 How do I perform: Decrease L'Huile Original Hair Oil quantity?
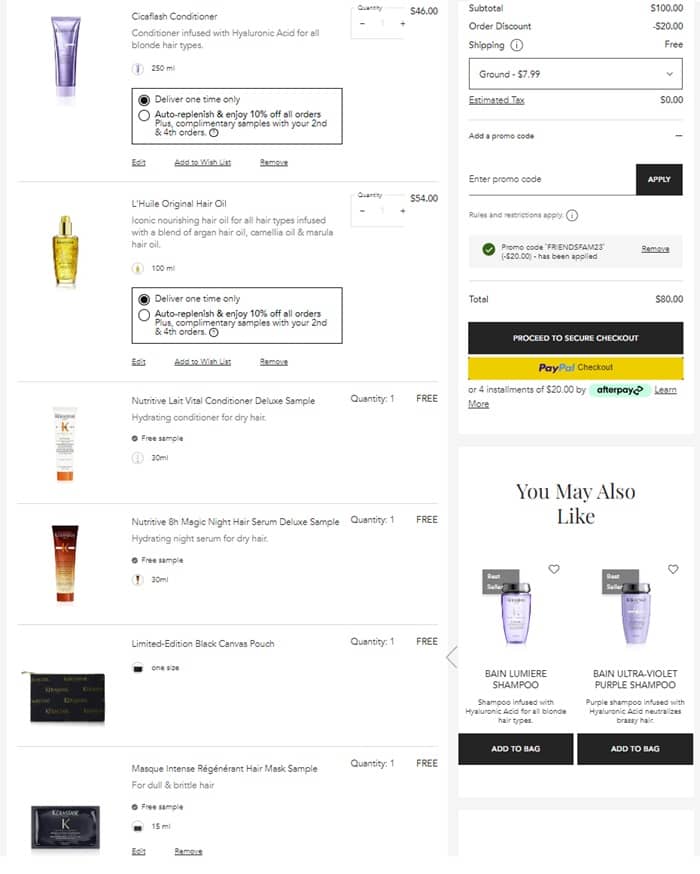pos(362,211)
